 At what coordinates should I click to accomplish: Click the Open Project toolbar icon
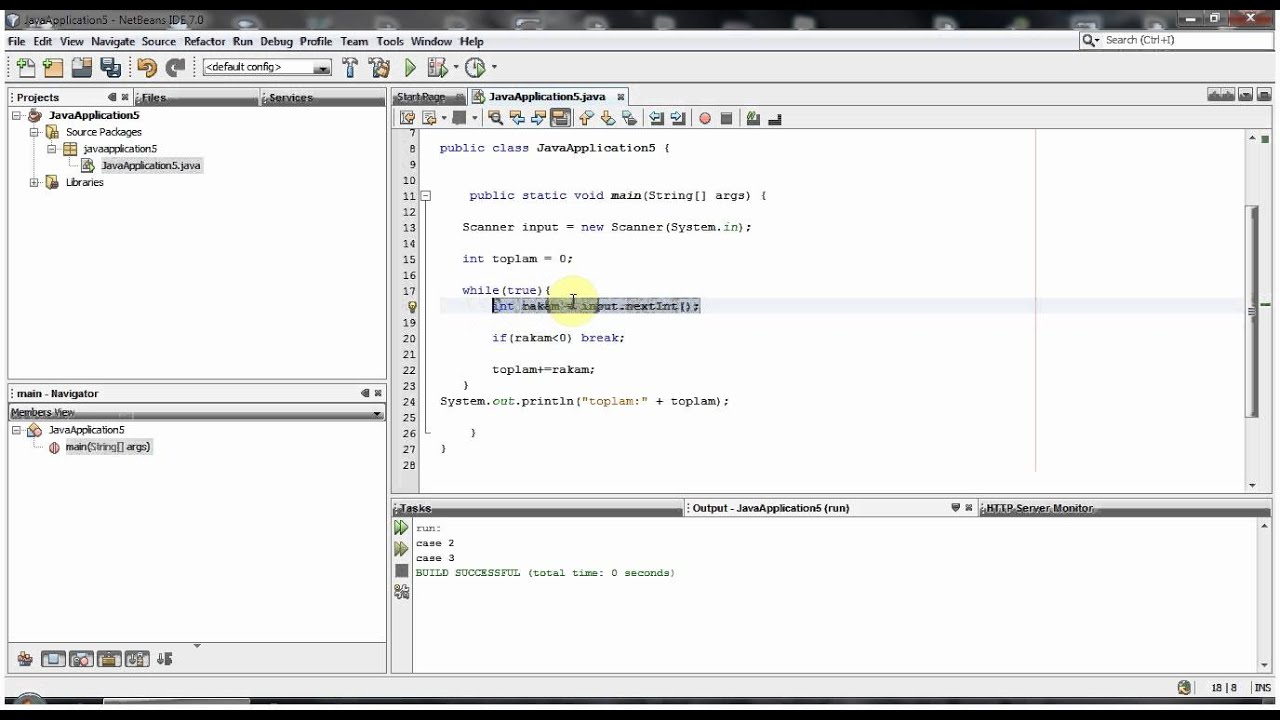pyautogui.click(x=82, y=67)
